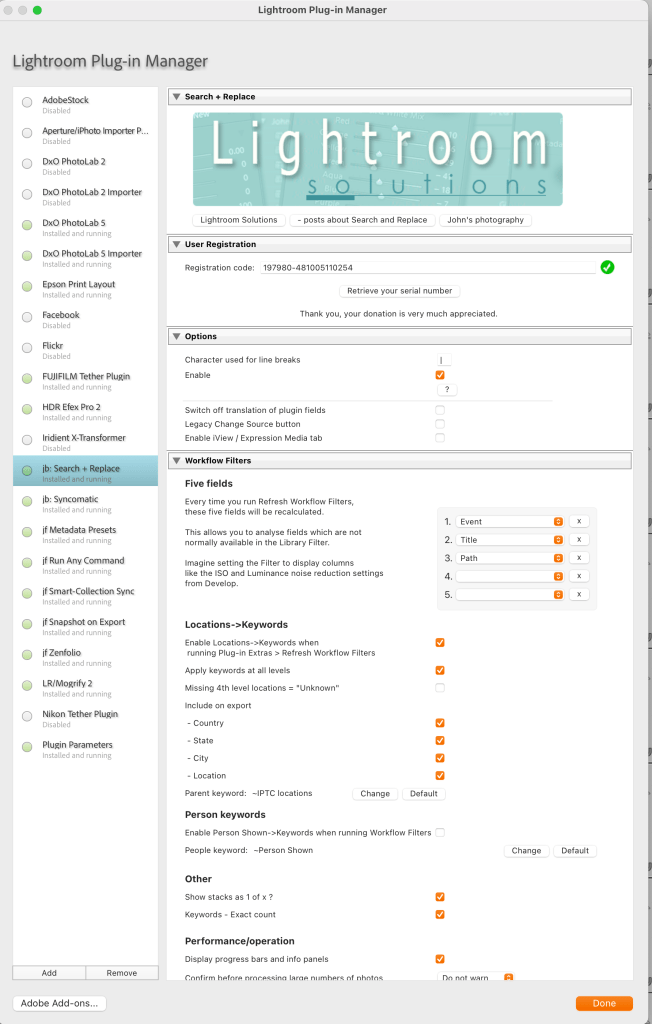
Task: Click the Registration code input field
Action: coord(425,268)
